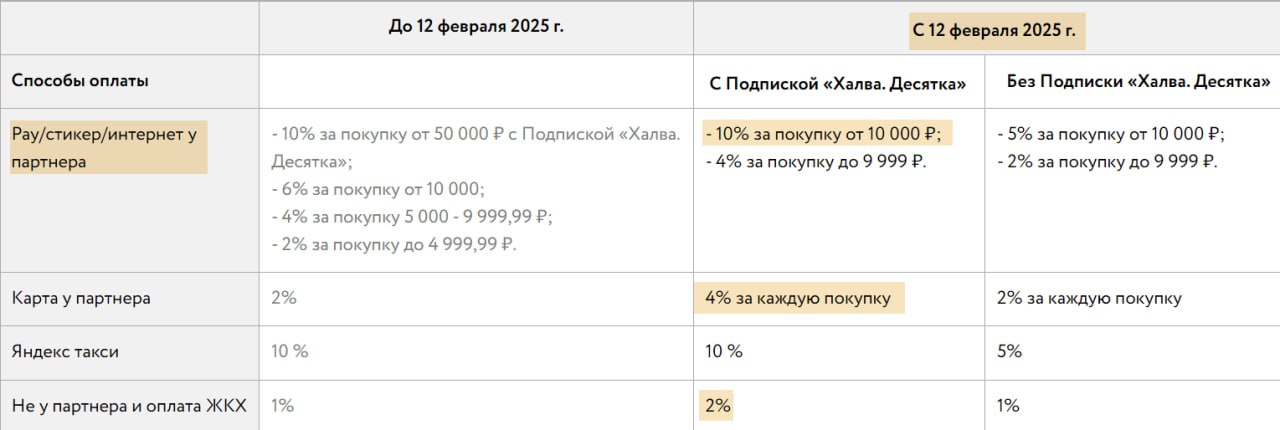Click highlighted "10% за покупку от 10 000 ₽" text

(823, 135)
